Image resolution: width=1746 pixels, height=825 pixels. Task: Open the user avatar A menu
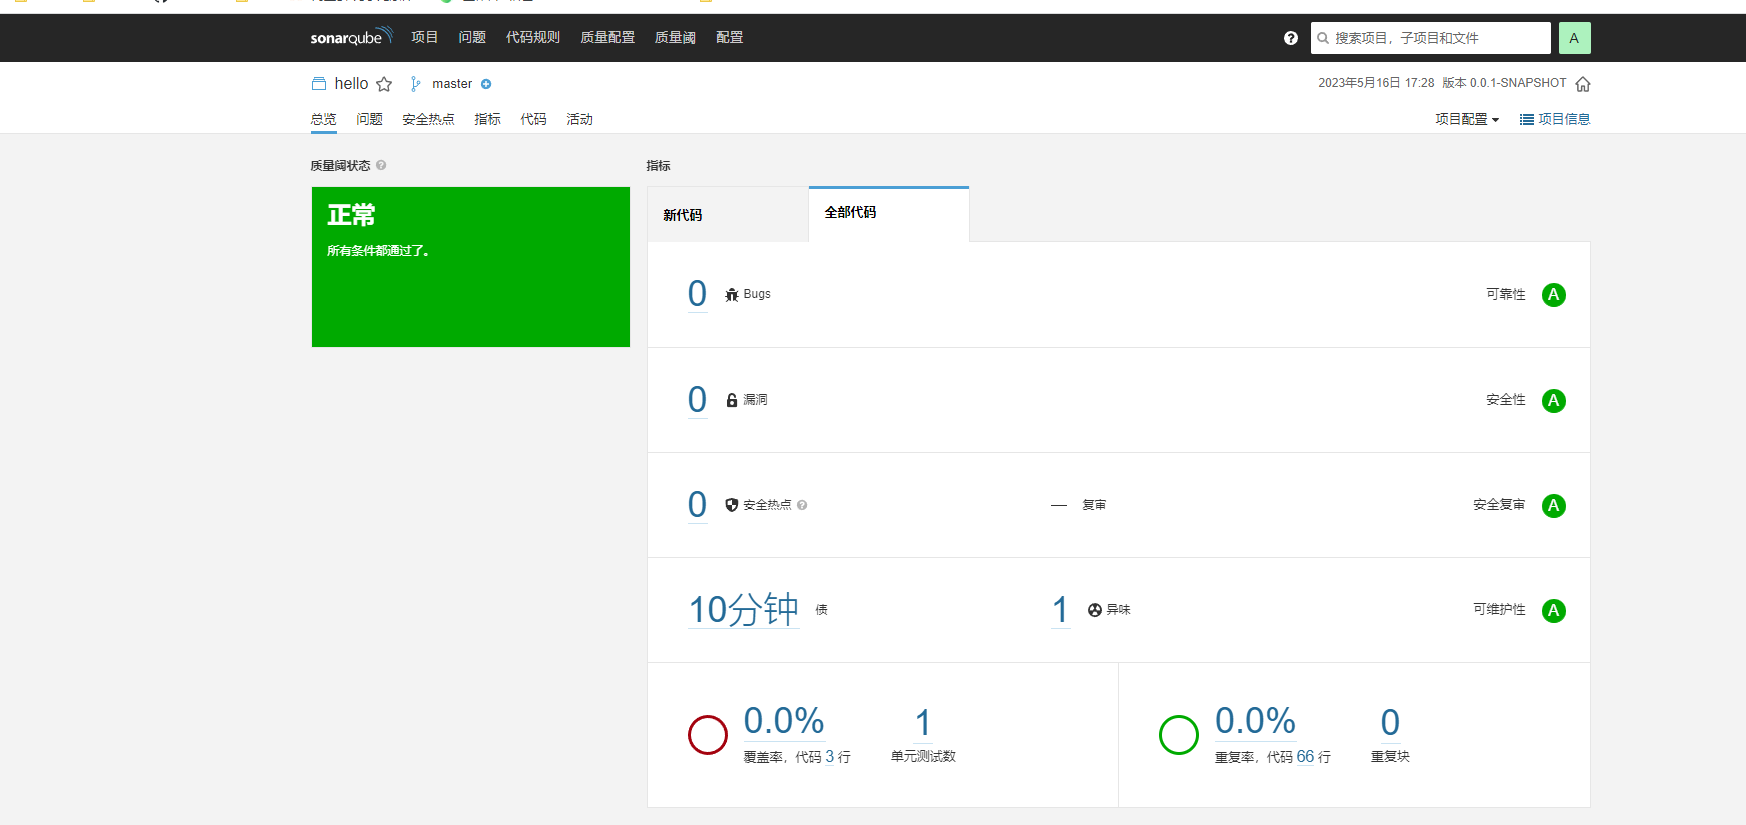point(1574,38)
